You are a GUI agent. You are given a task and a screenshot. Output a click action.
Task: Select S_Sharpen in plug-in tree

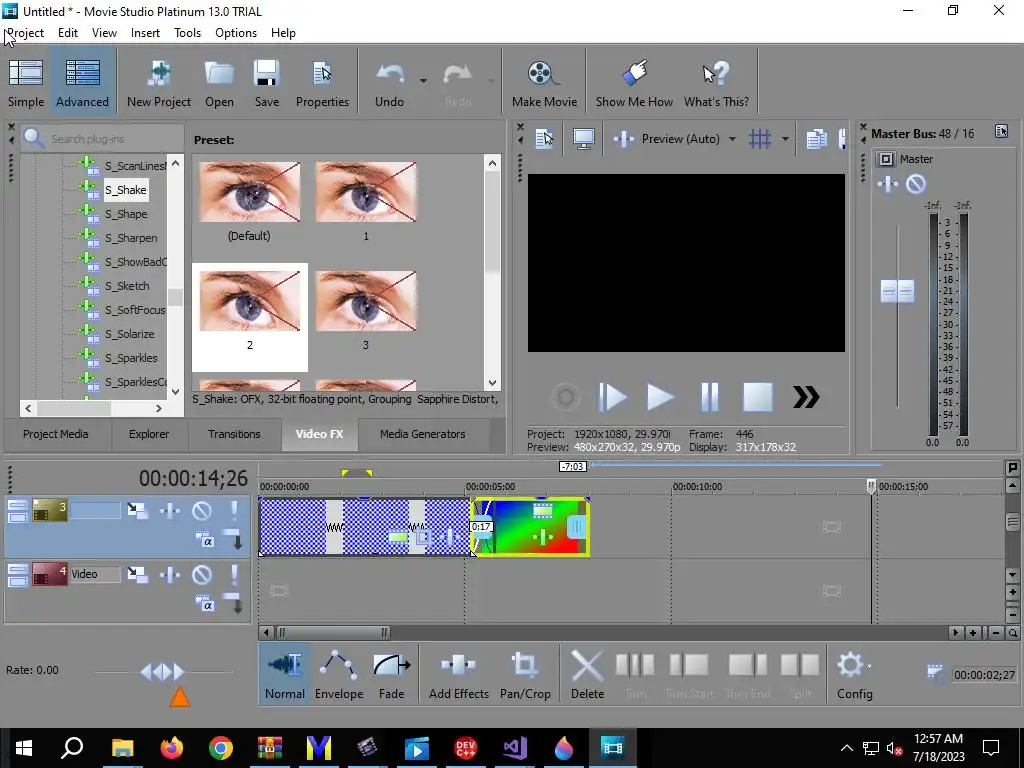click(131, 238)
